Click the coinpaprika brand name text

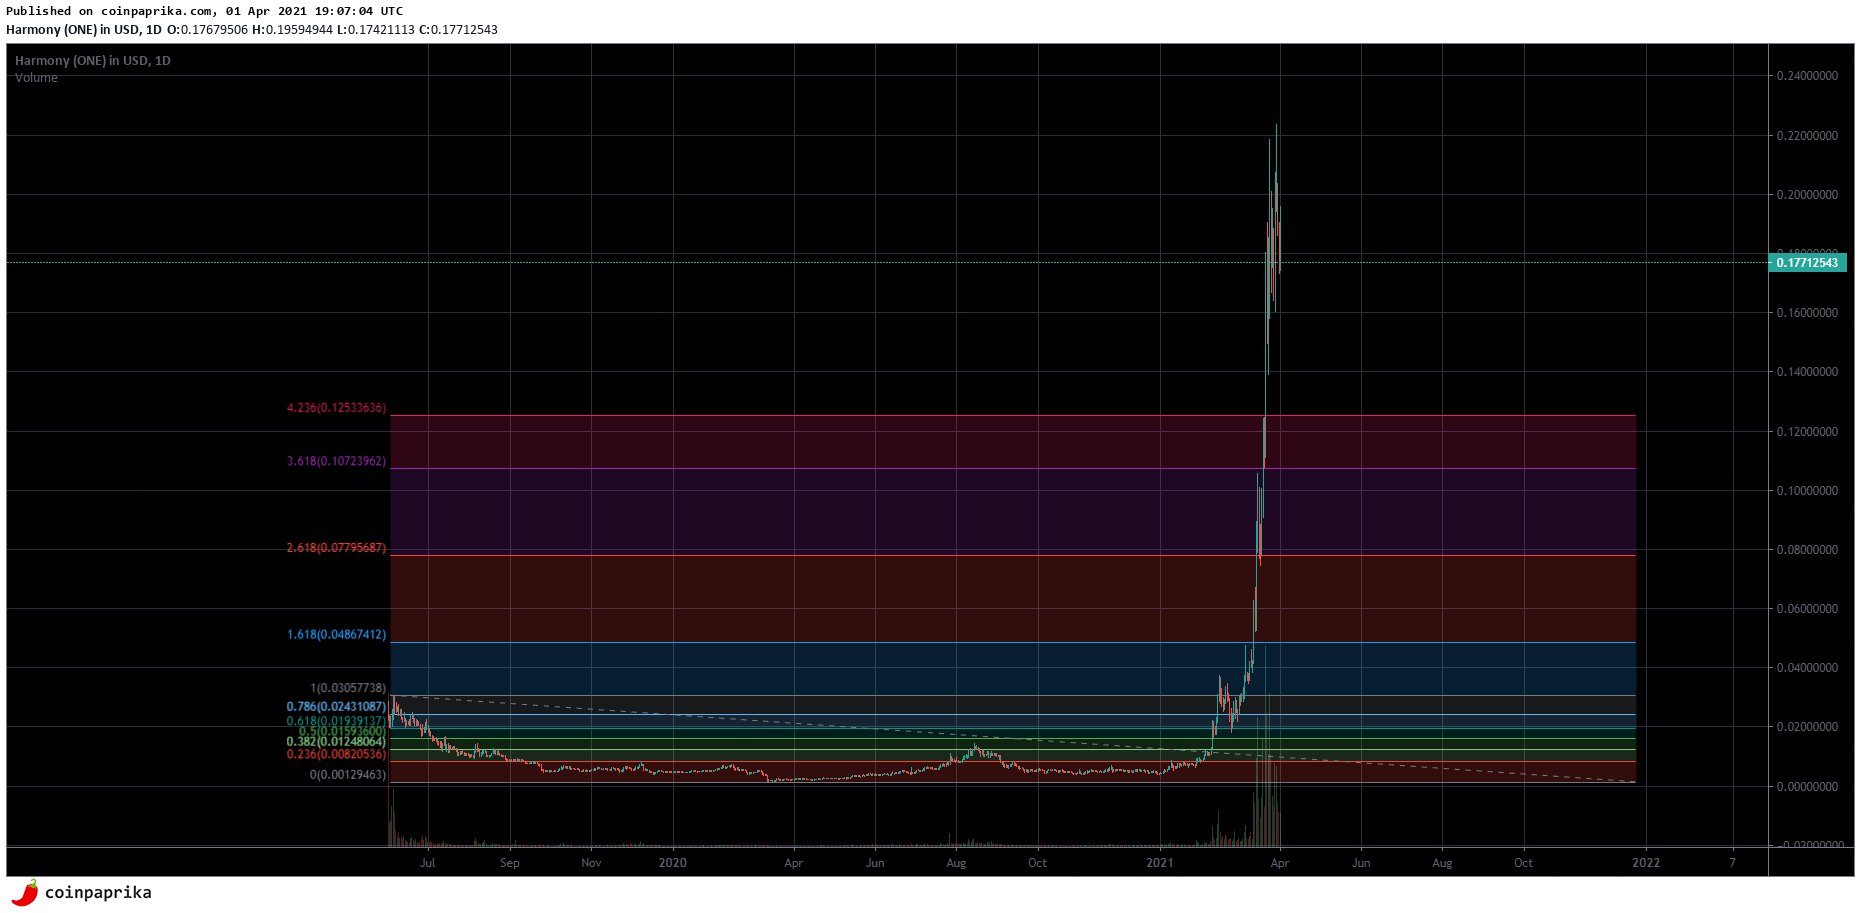[x=98, y=892]
